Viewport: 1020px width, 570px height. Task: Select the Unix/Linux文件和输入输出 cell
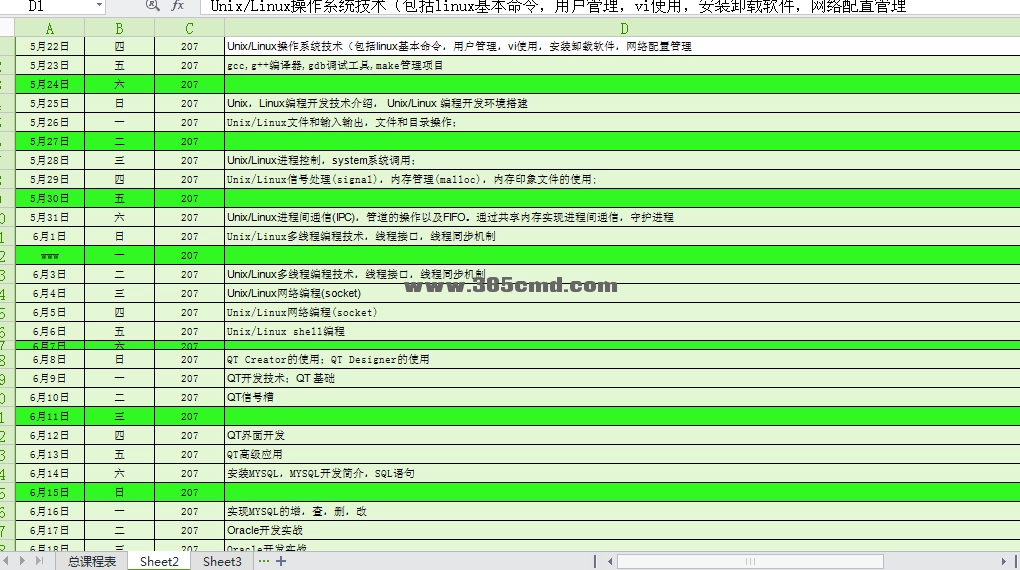click(x=623, y=122)
